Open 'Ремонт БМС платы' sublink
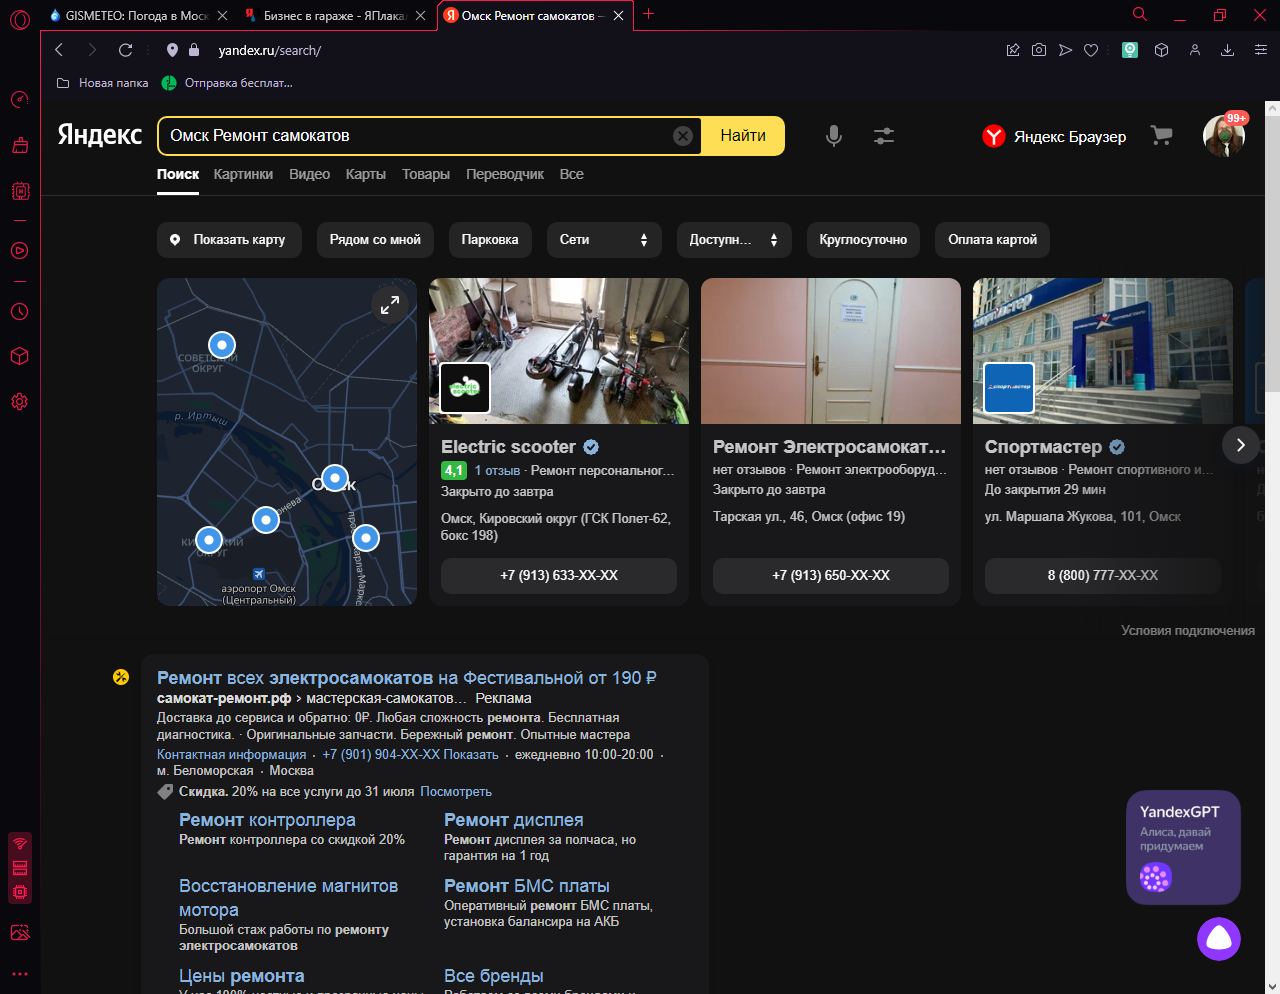This screenshot has width=1280, height=994. coord(527,886)
